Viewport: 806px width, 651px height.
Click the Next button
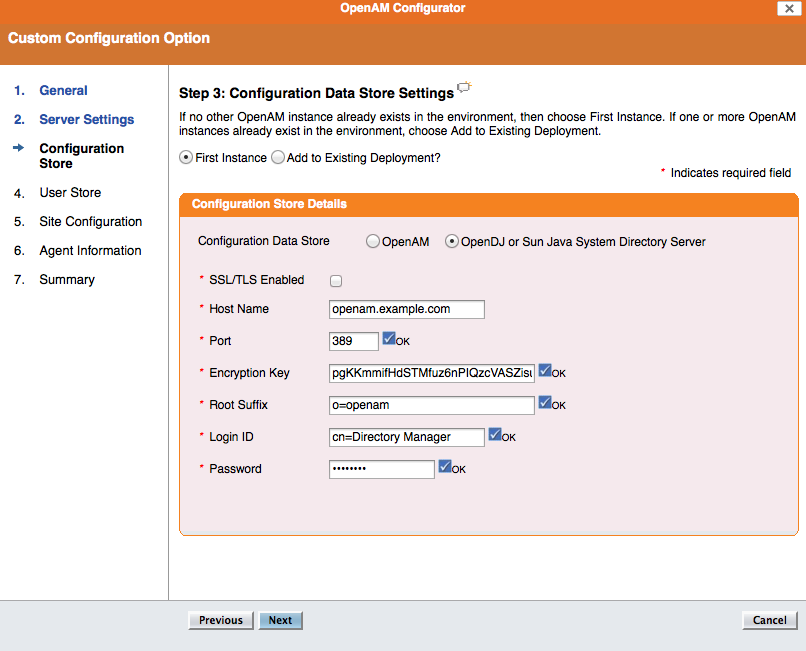click(280, 620)
